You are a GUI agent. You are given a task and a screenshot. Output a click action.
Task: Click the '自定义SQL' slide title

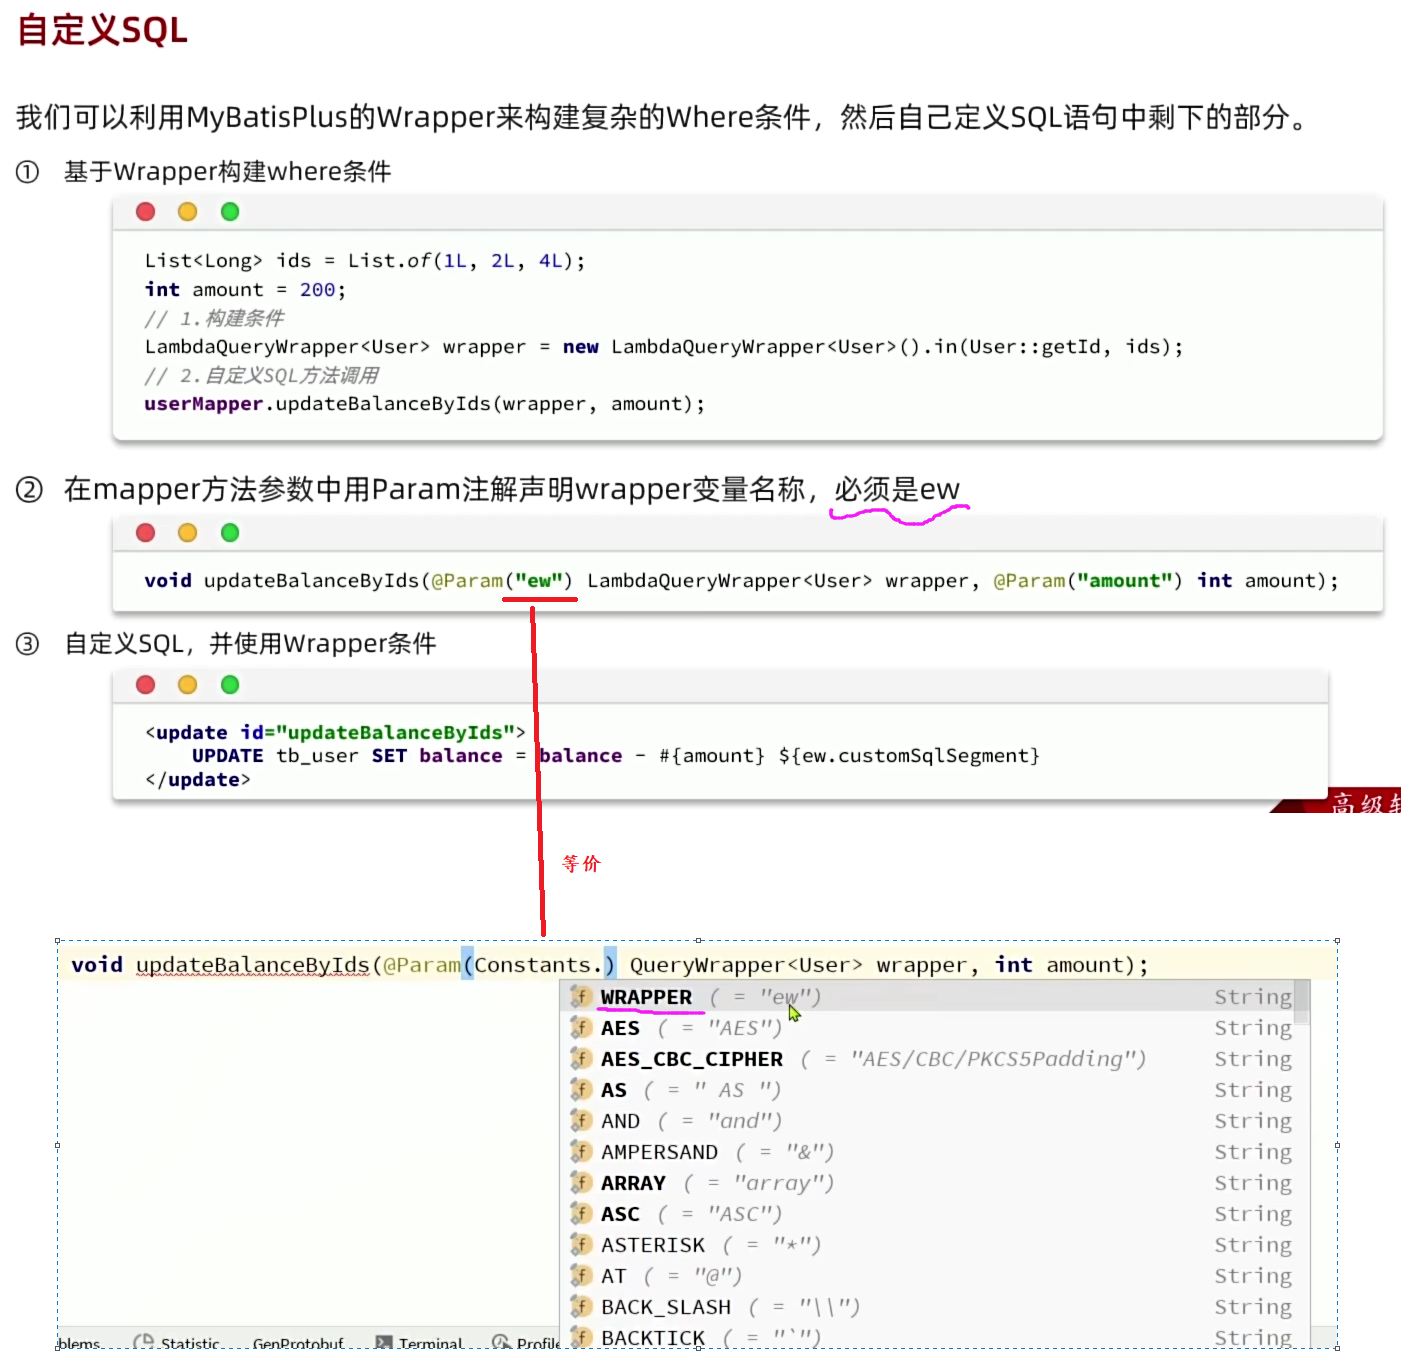point(102,30)
